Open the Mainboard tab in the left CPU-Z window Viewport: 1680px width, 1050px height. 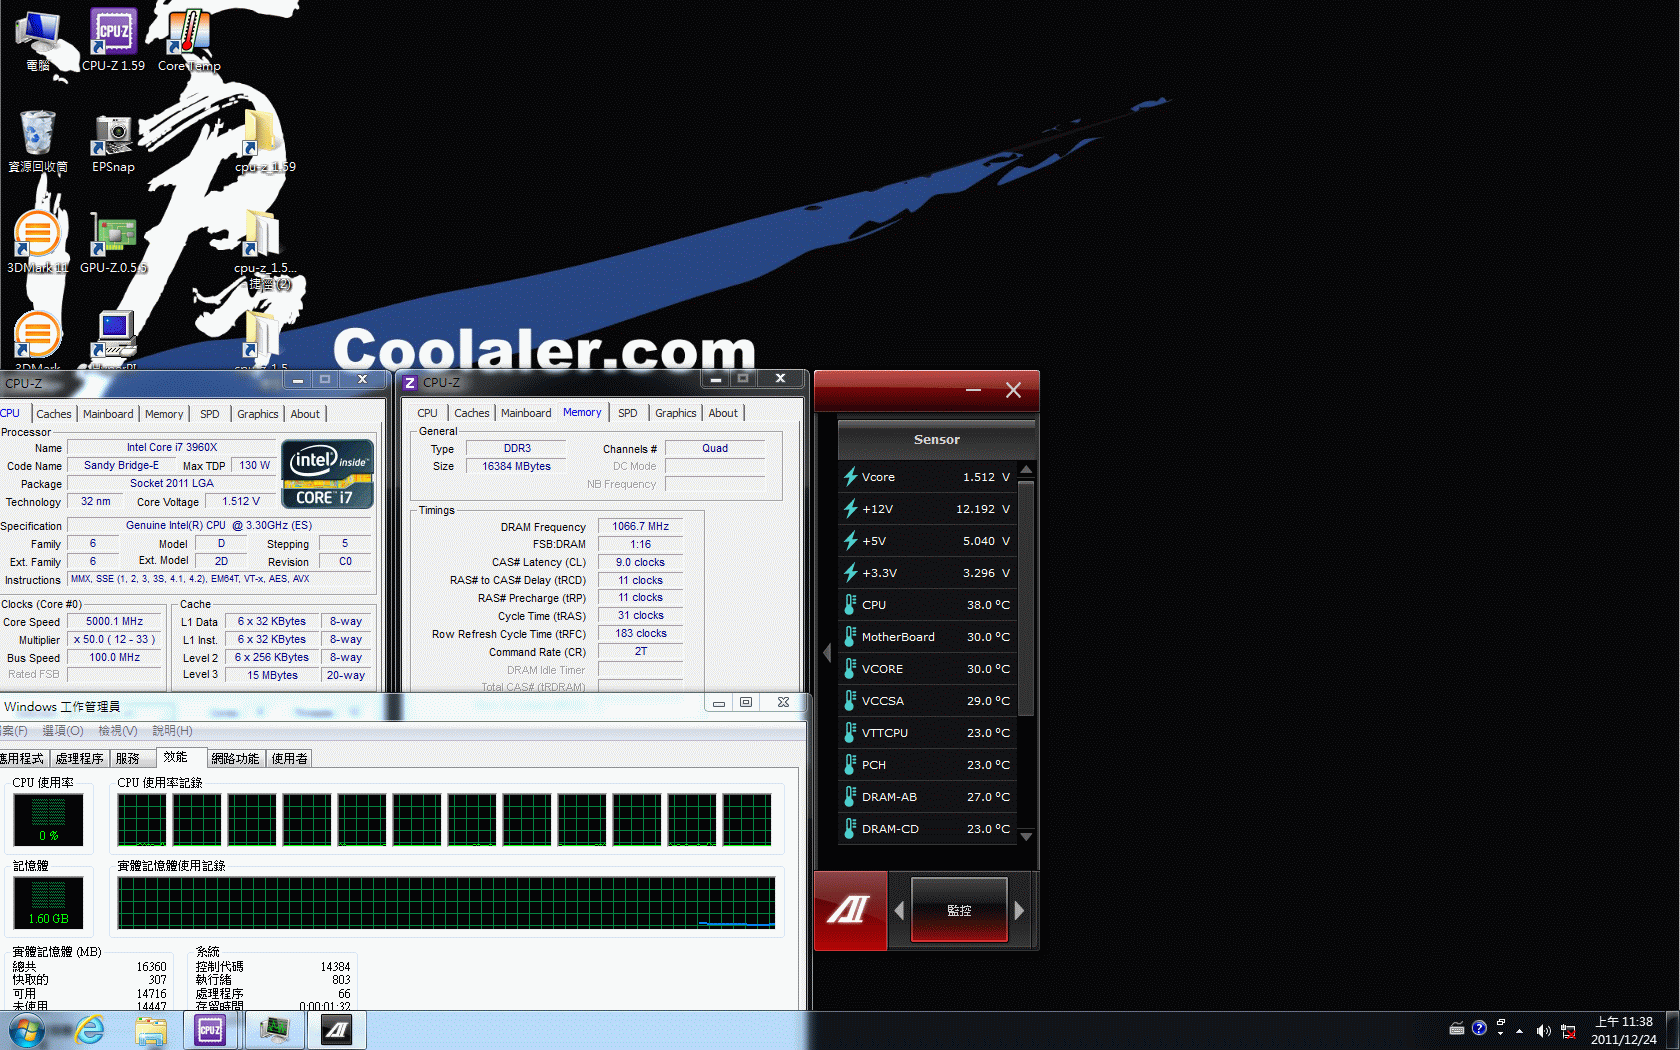tap(108, 414)
